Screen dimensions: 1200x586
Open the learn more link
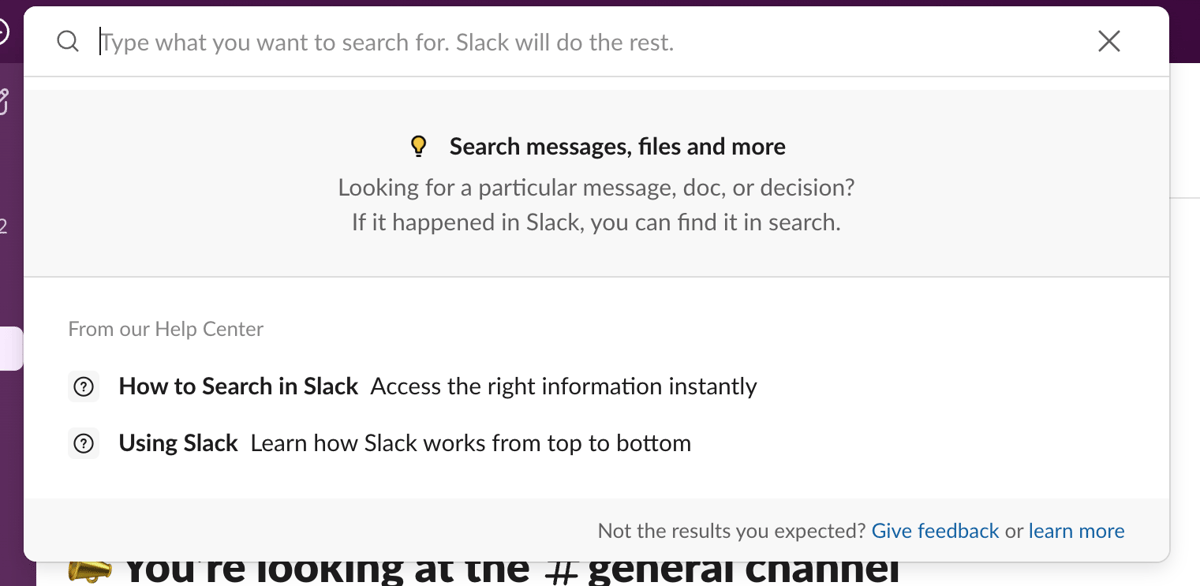[x=1076, y=531]
